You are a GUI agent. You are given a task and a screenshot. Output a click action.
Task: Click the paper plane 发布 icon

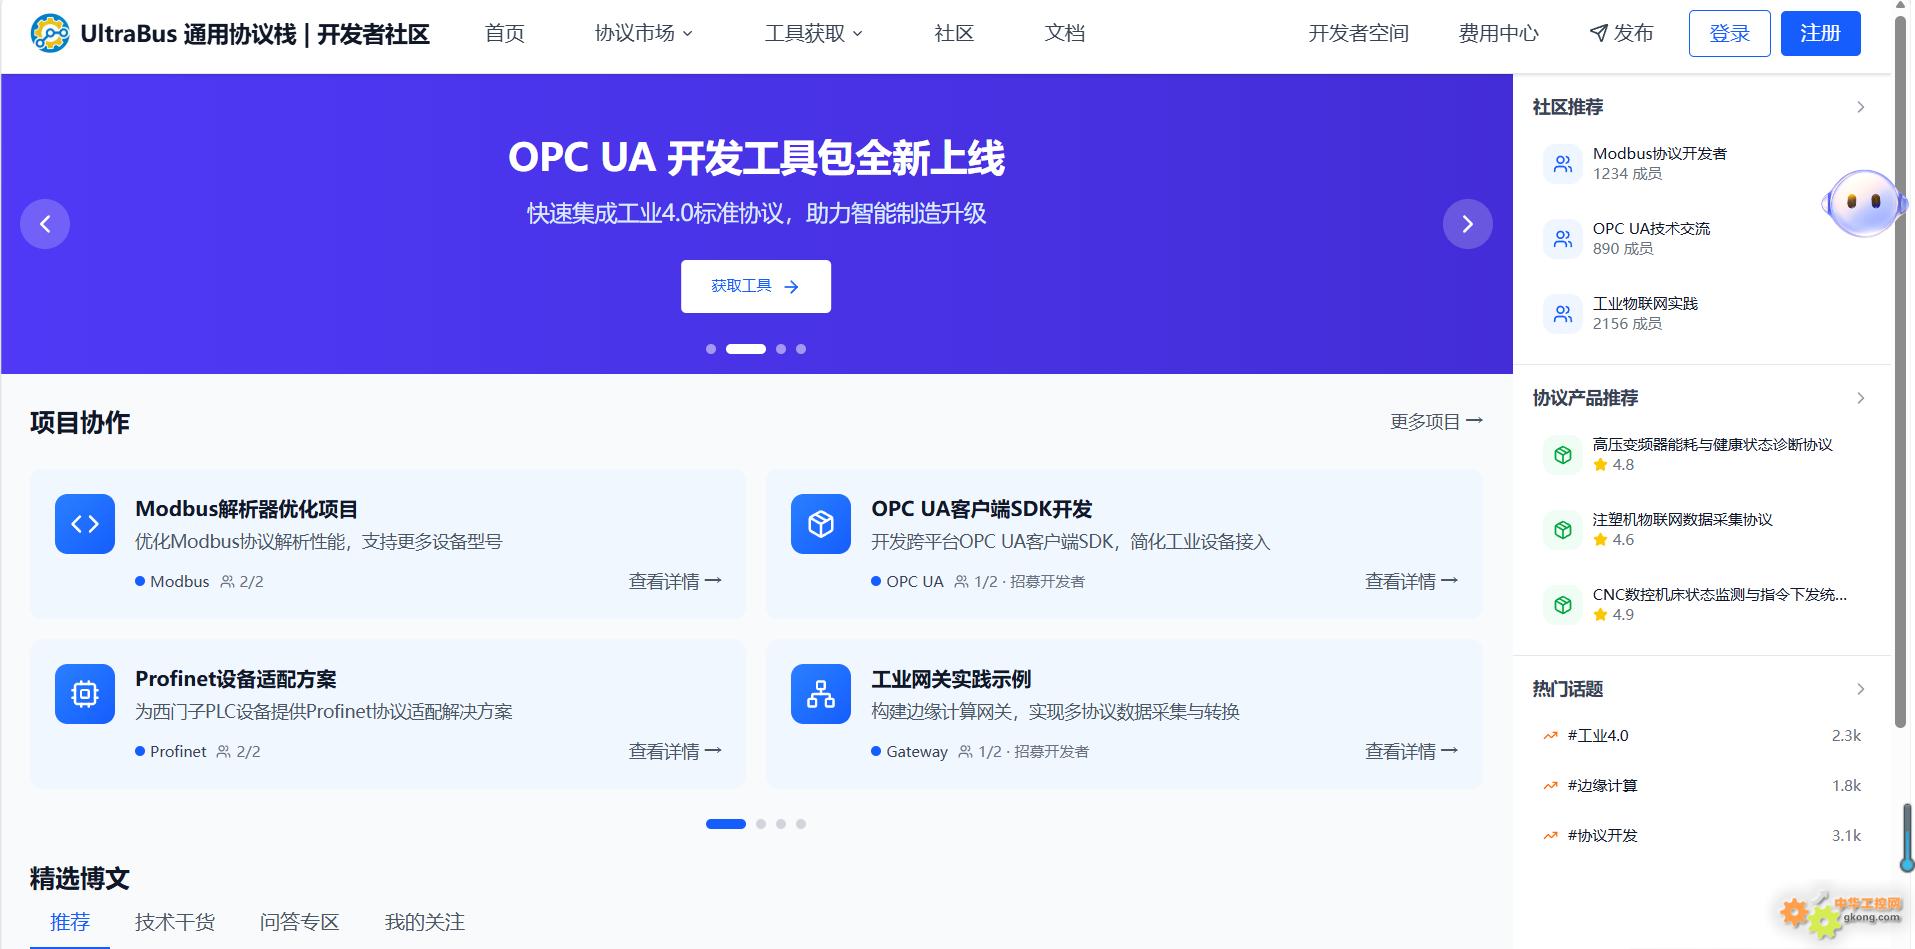[1599, 34]
